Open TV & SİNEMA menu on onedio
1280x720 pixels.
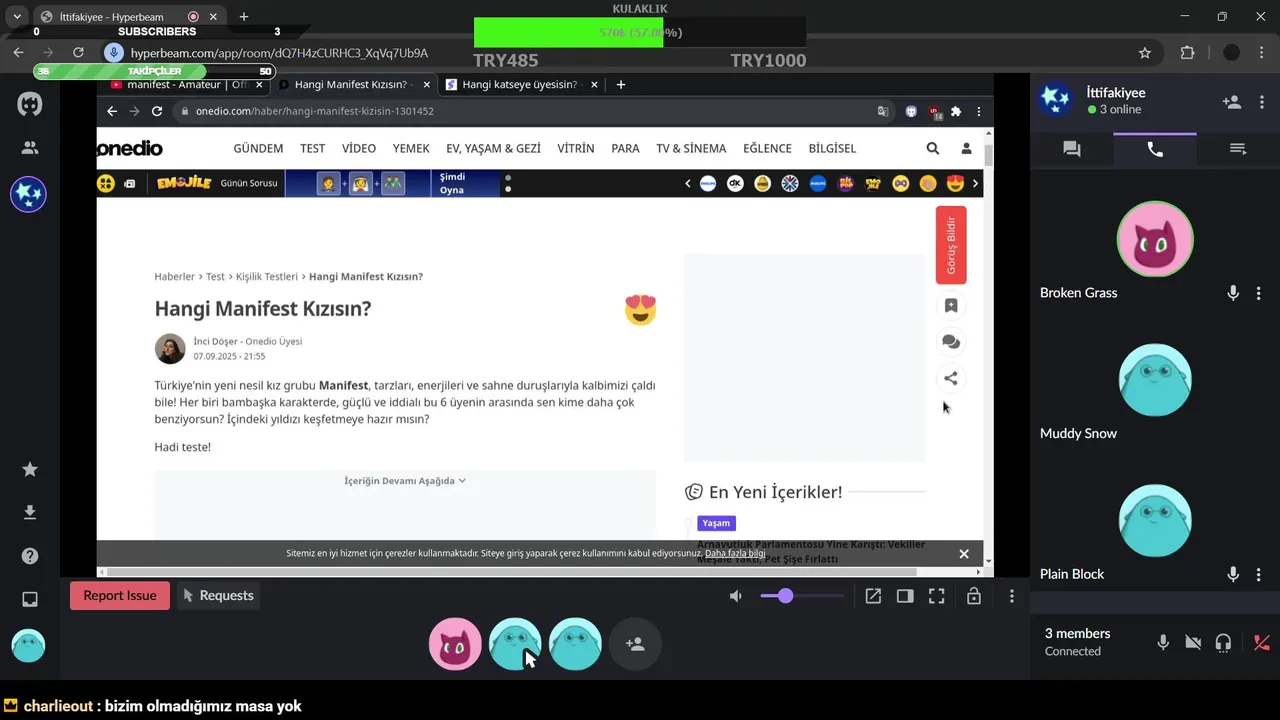(691, 148)
